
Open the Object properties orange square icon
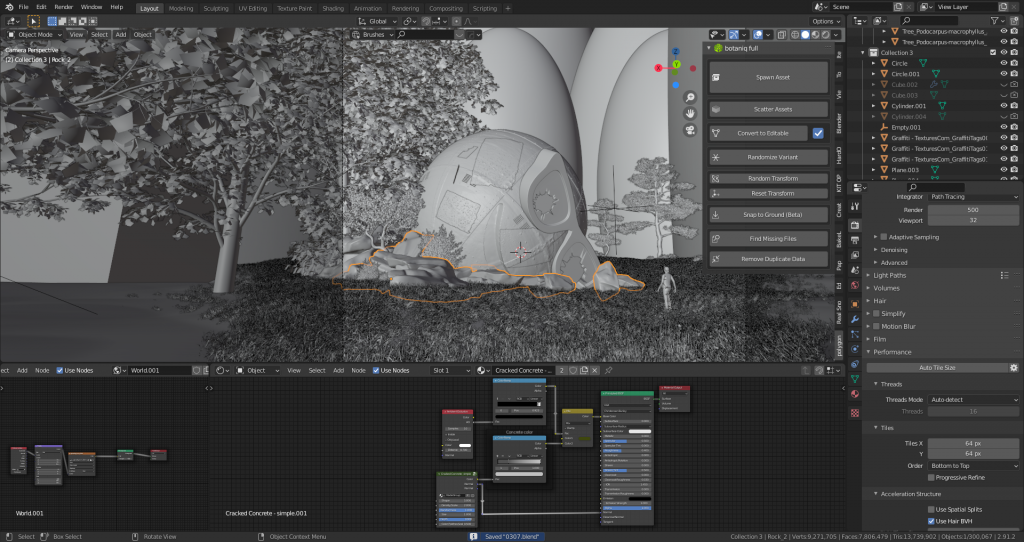(x=855, y=304)
